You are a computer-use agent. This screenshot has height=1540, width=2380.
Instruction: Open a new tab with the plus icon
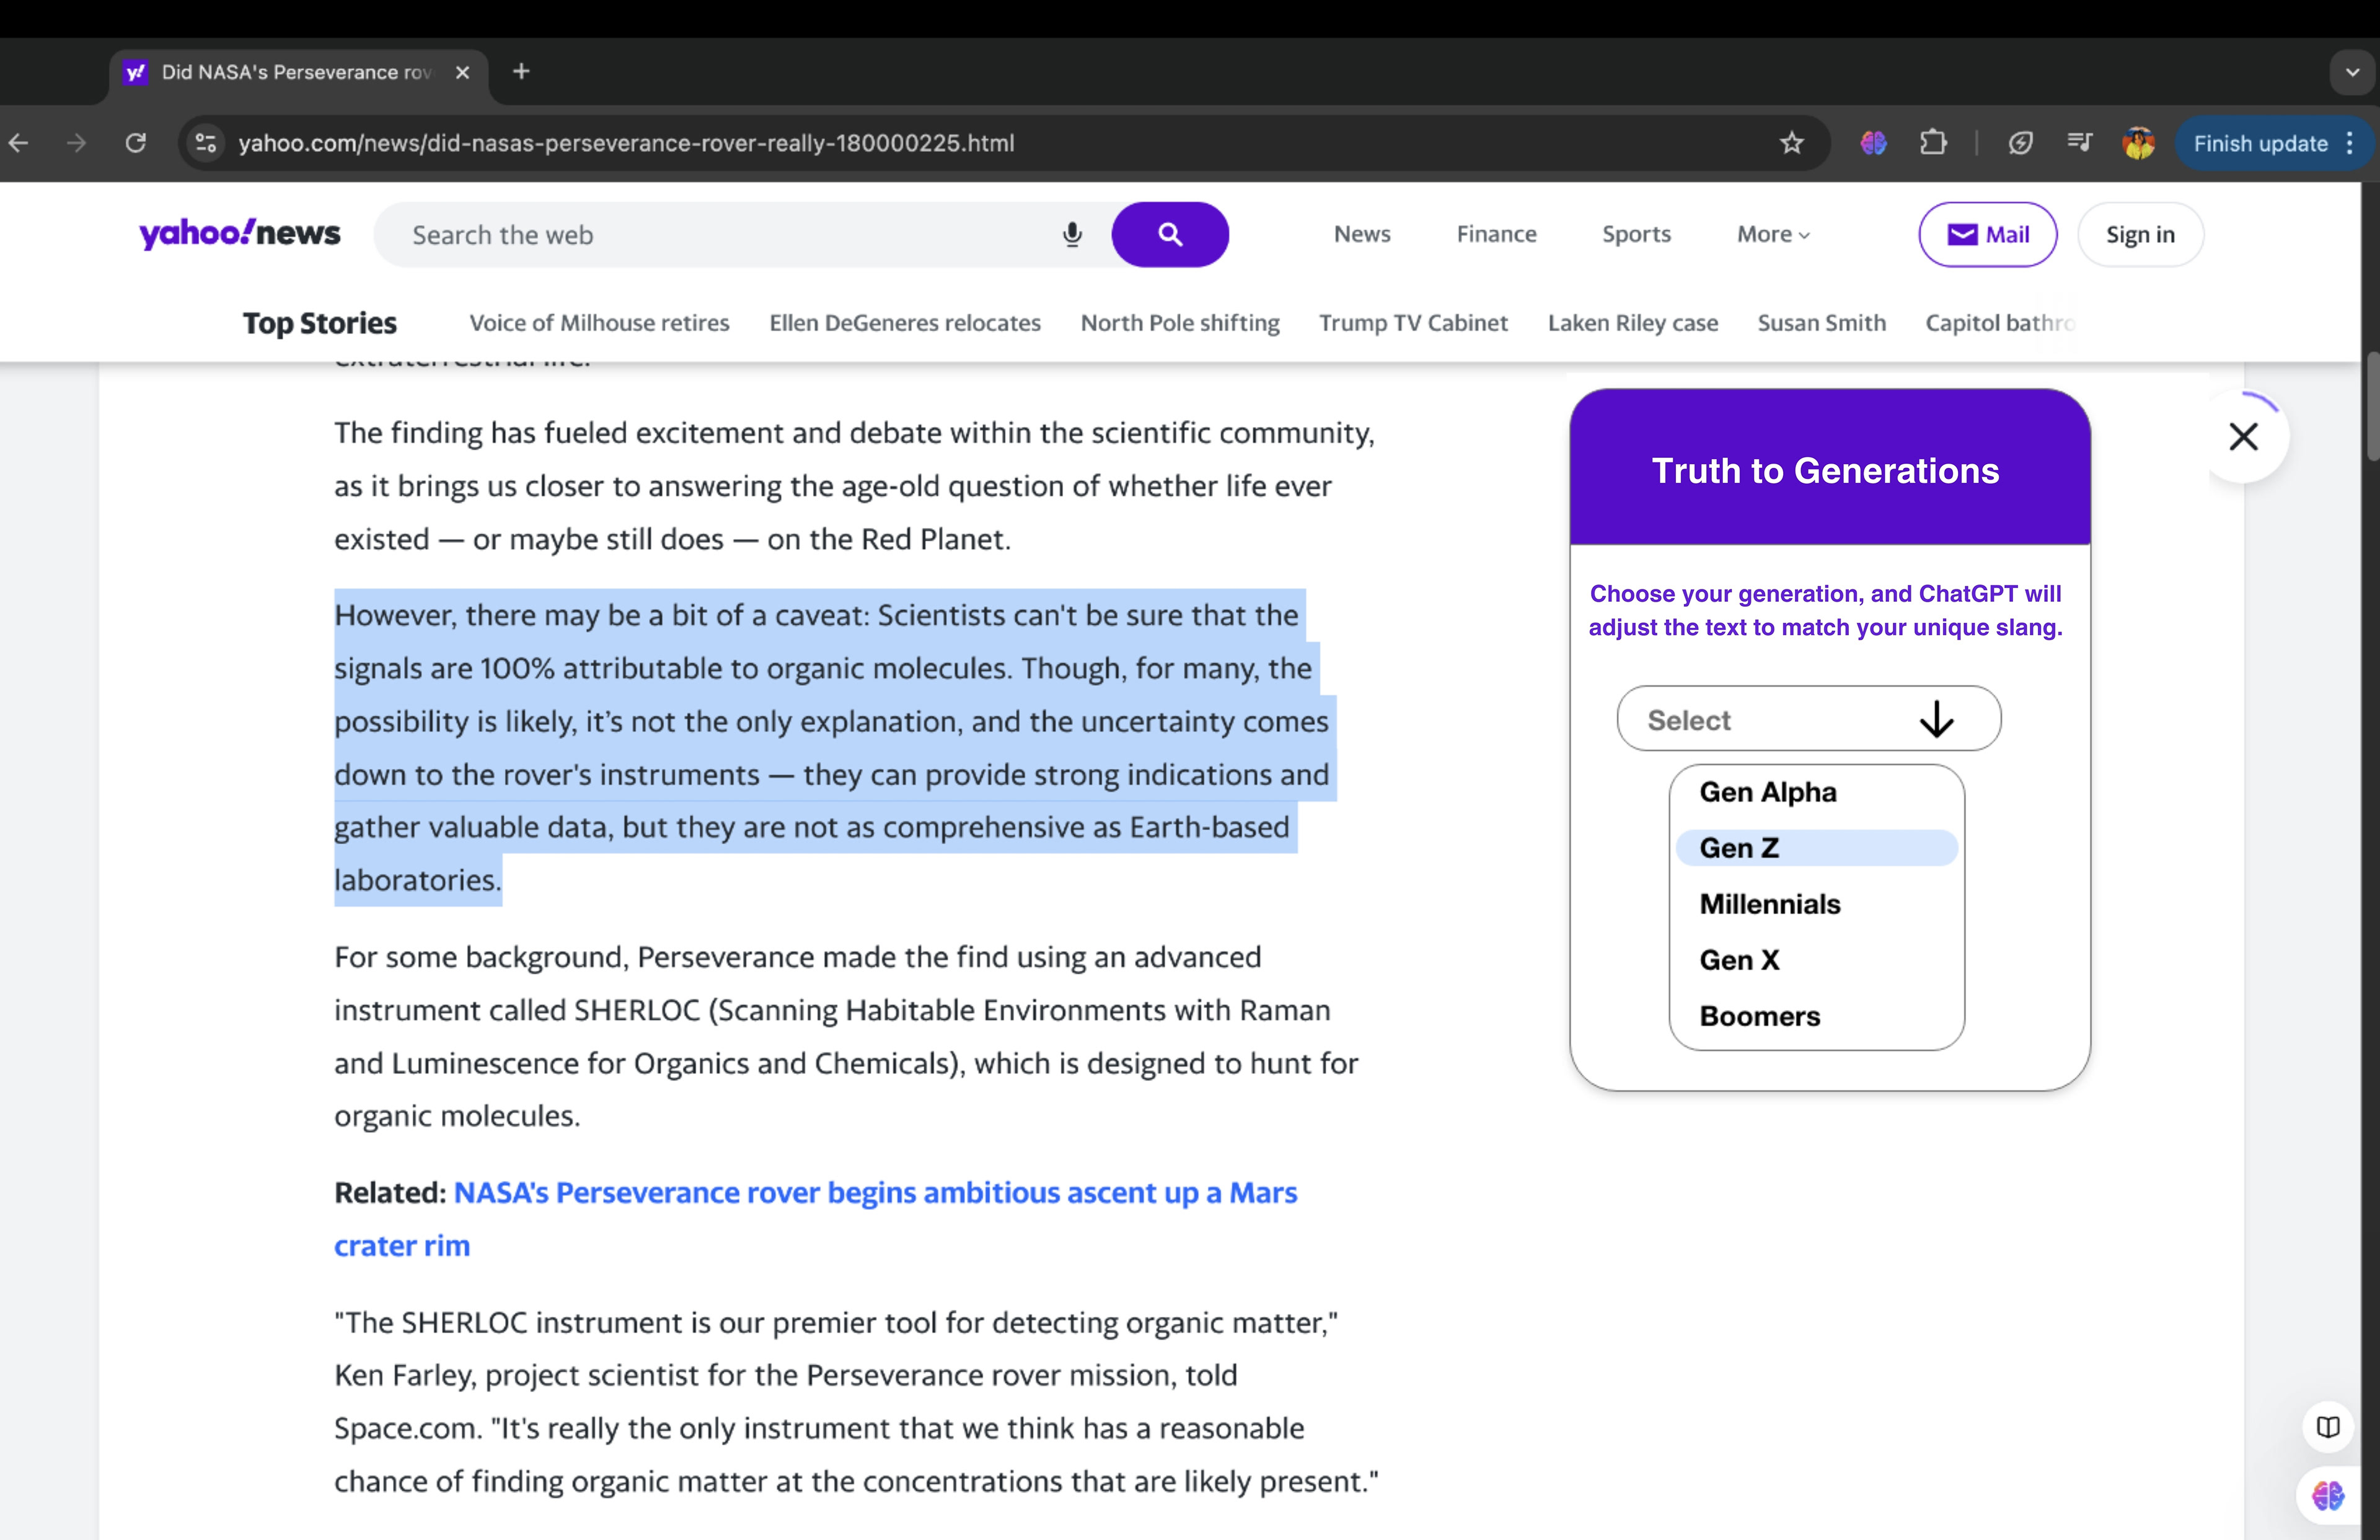521,71
